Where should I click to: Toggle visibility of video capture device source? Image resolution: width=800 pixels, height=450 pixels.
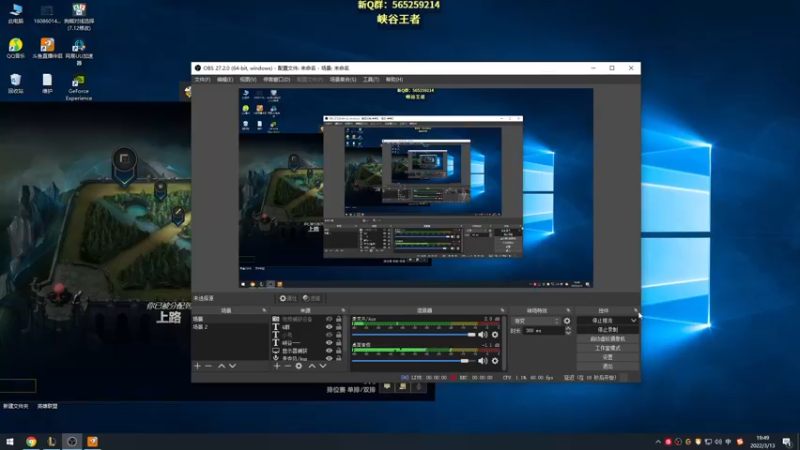click(x=329, y=319)
